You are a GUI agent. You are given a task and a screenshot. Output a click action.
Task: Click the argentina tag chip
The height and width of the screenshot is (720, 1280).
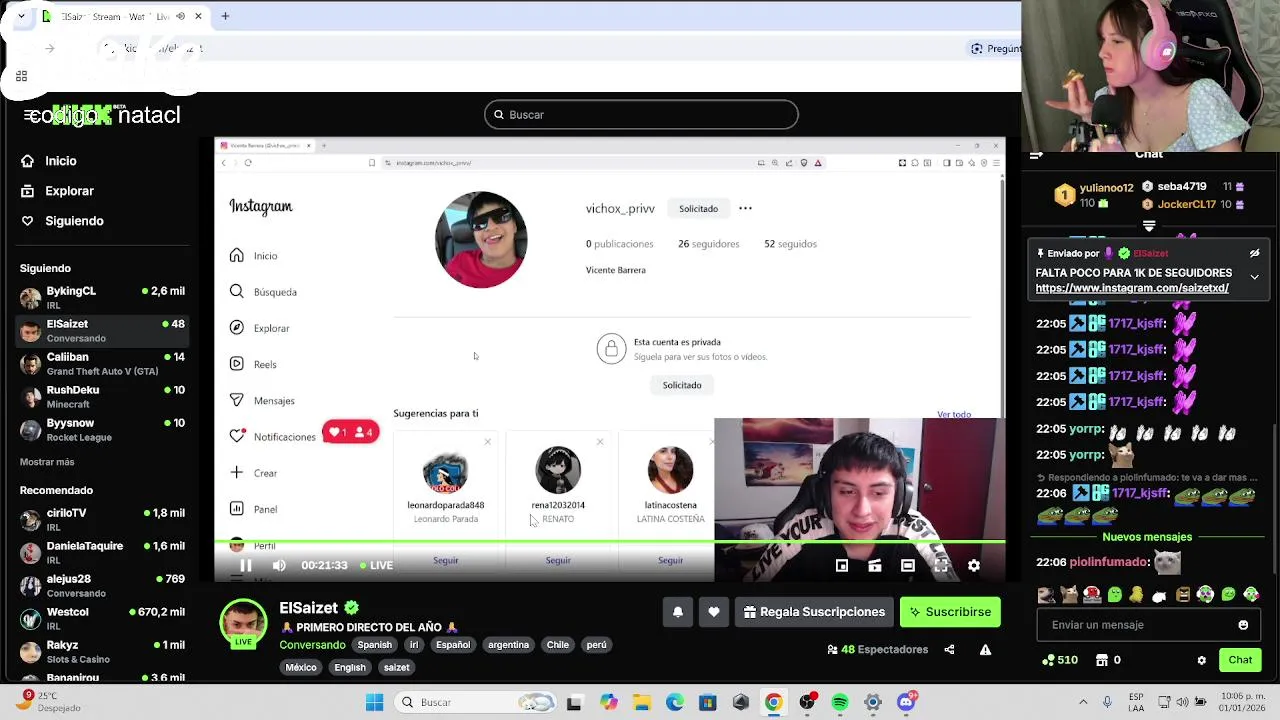point(508,645)
